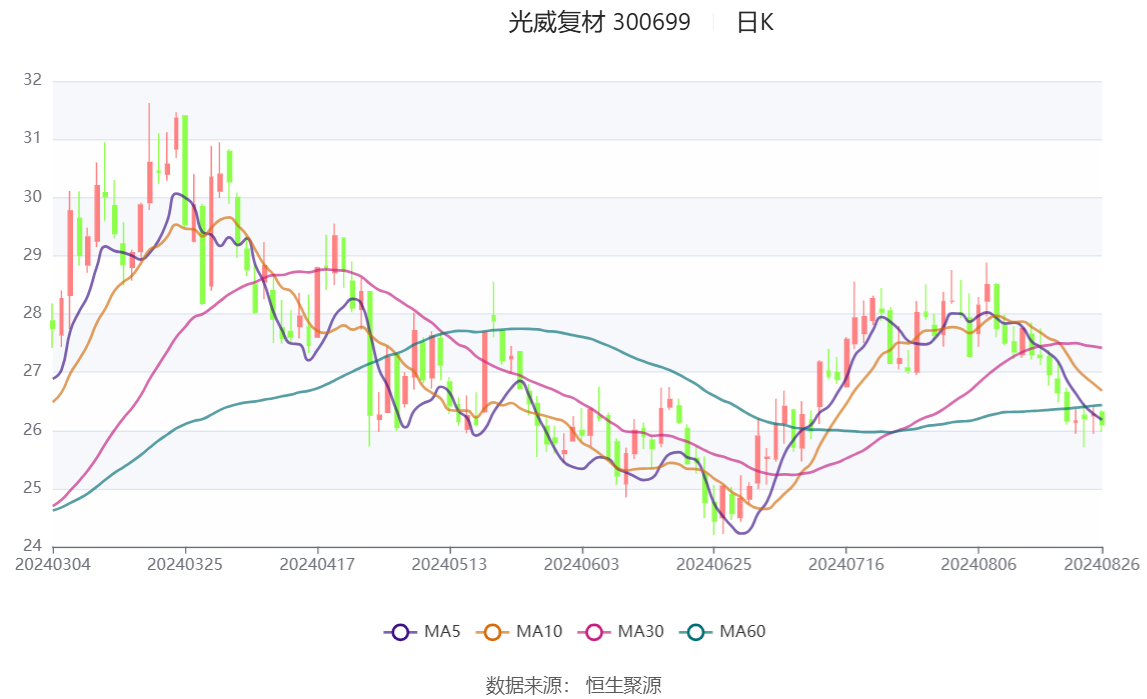Click the y-axis value 28

click(x=33, y=313)
